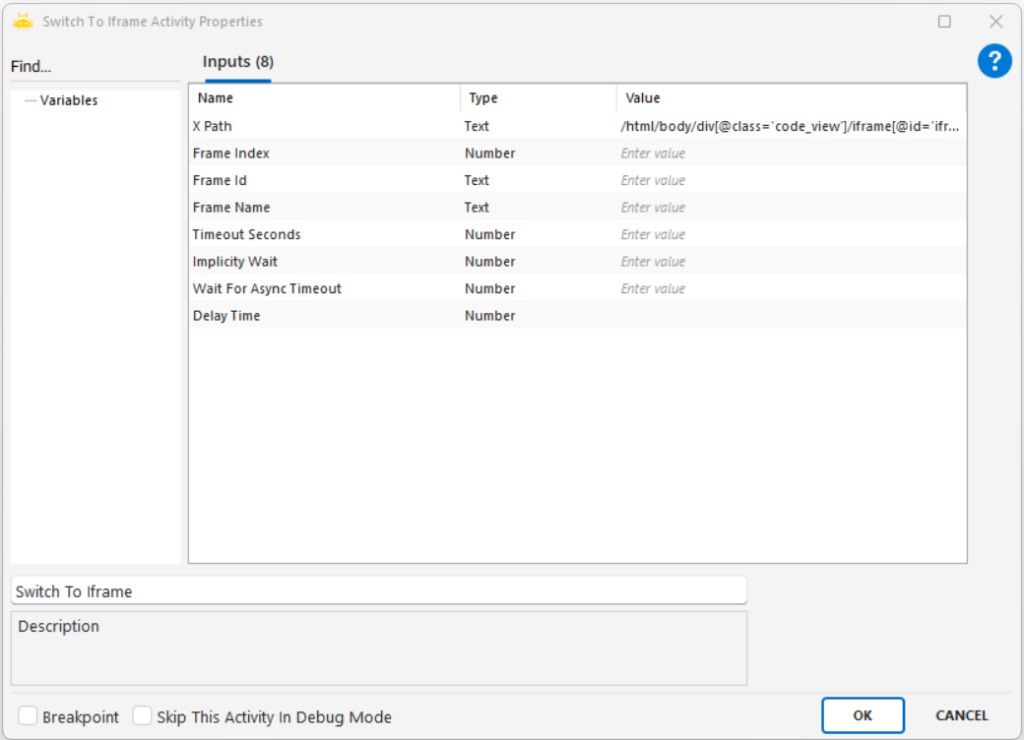
Task: Select the Frame Id value field
Action: point(790,181)
